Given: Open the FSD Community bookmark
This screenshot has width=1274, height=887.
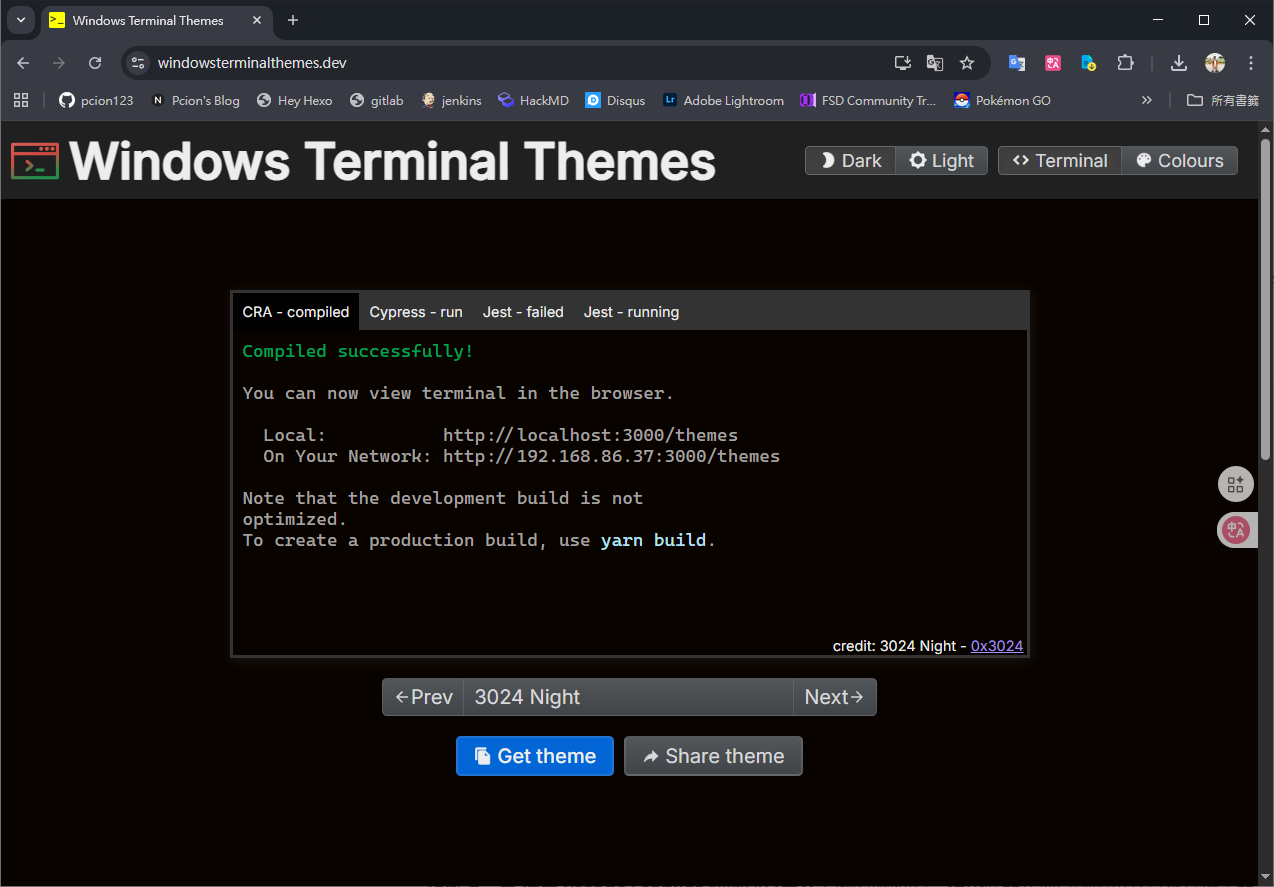Looking at the screenshot, I should (868, 100).
